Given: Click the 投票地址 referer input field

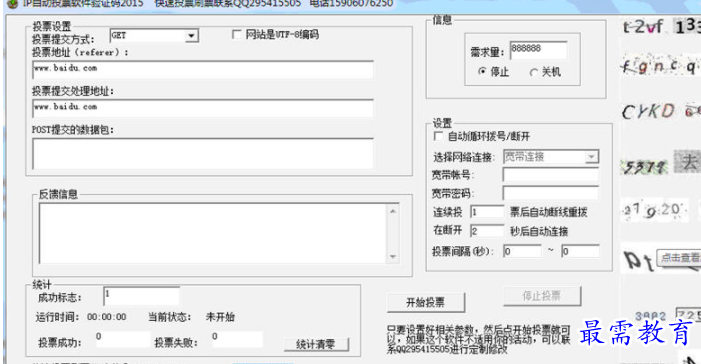Looking at the screenshot, I should pos(203,69).
